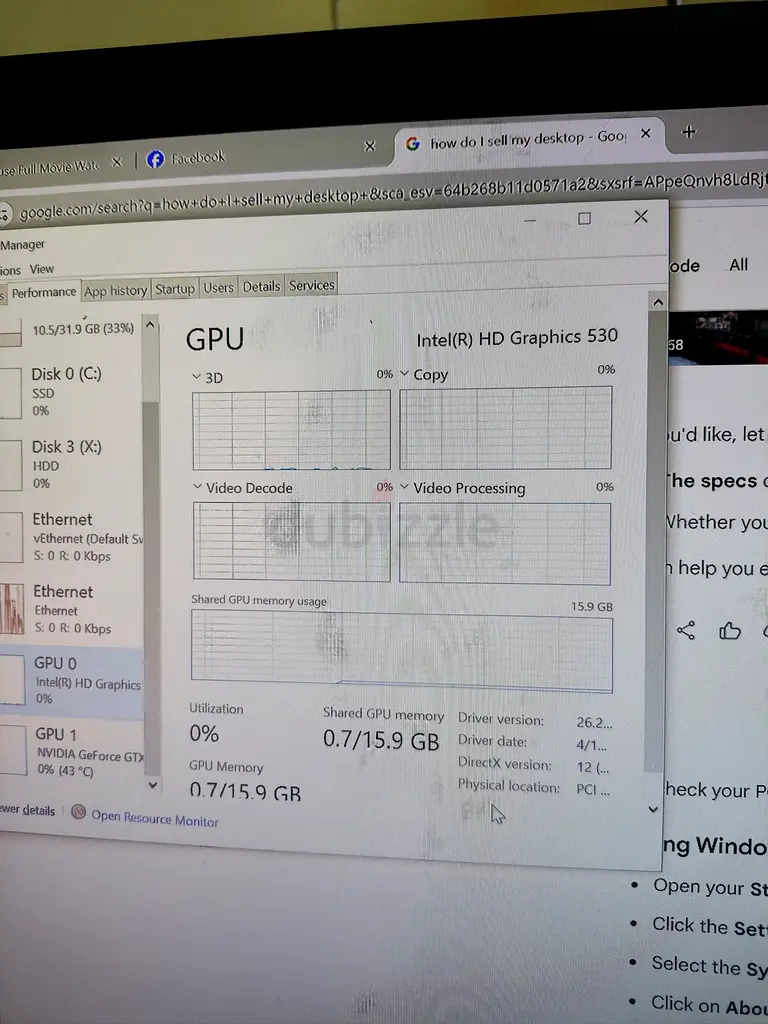Open the Video Processing graph dropdown
This screenshot has width=768, height=1024.
(404, 487)
